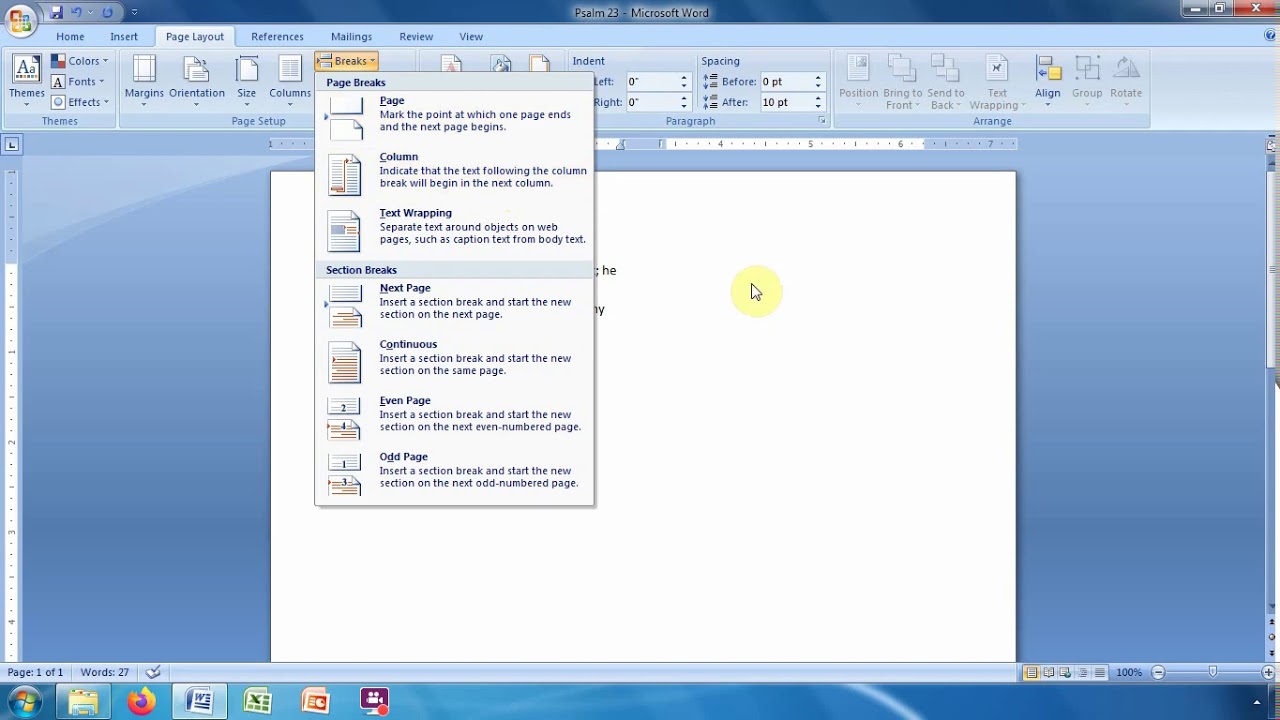Click the zoom slider handle
Screen dimensions: 1280x720
coord(1213,673)
